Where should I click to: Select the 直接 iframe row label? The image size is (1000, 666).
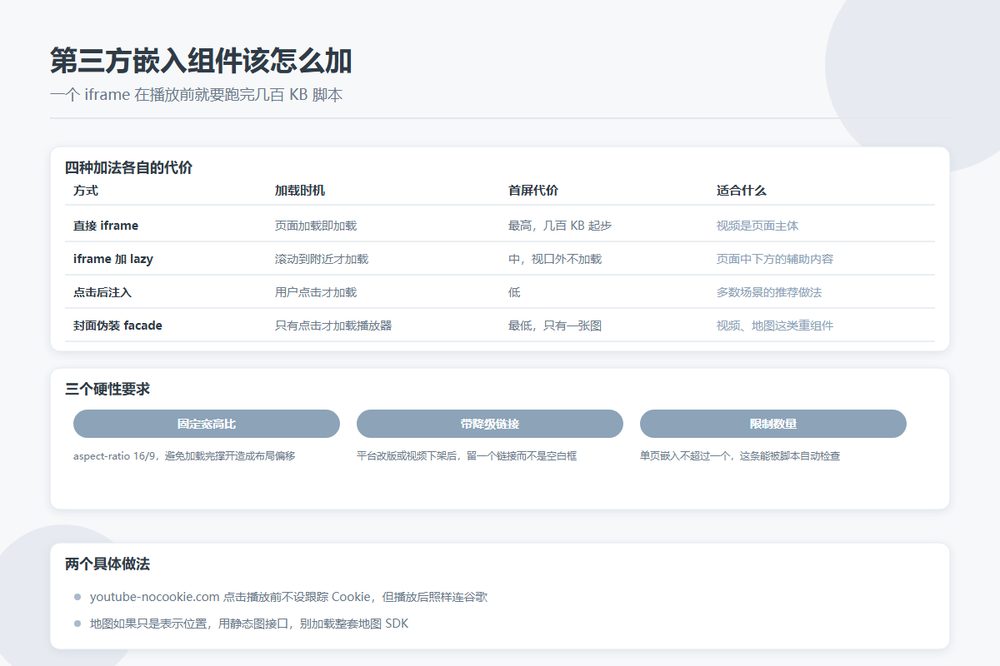(x=106, y=225)
